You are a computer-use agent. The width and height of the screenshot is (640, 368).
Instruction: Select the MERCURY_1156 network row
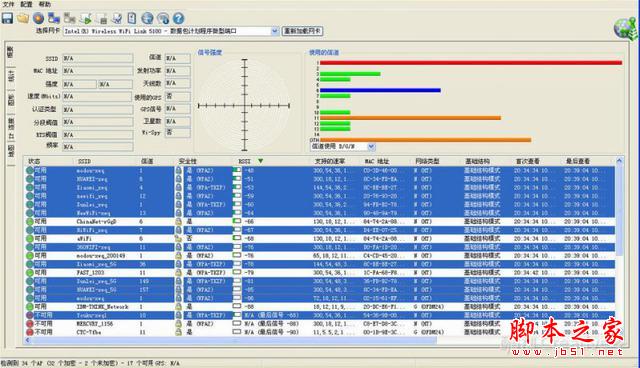320,324
